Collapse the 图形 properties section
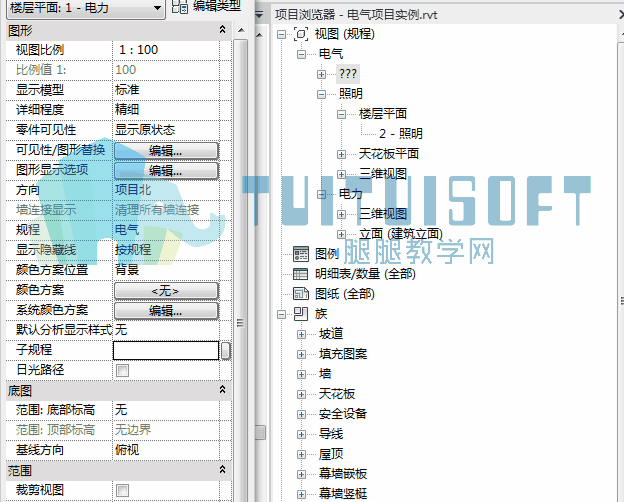Screen dimensions: 624x502 pyautogui.click(x=222, y=29)
